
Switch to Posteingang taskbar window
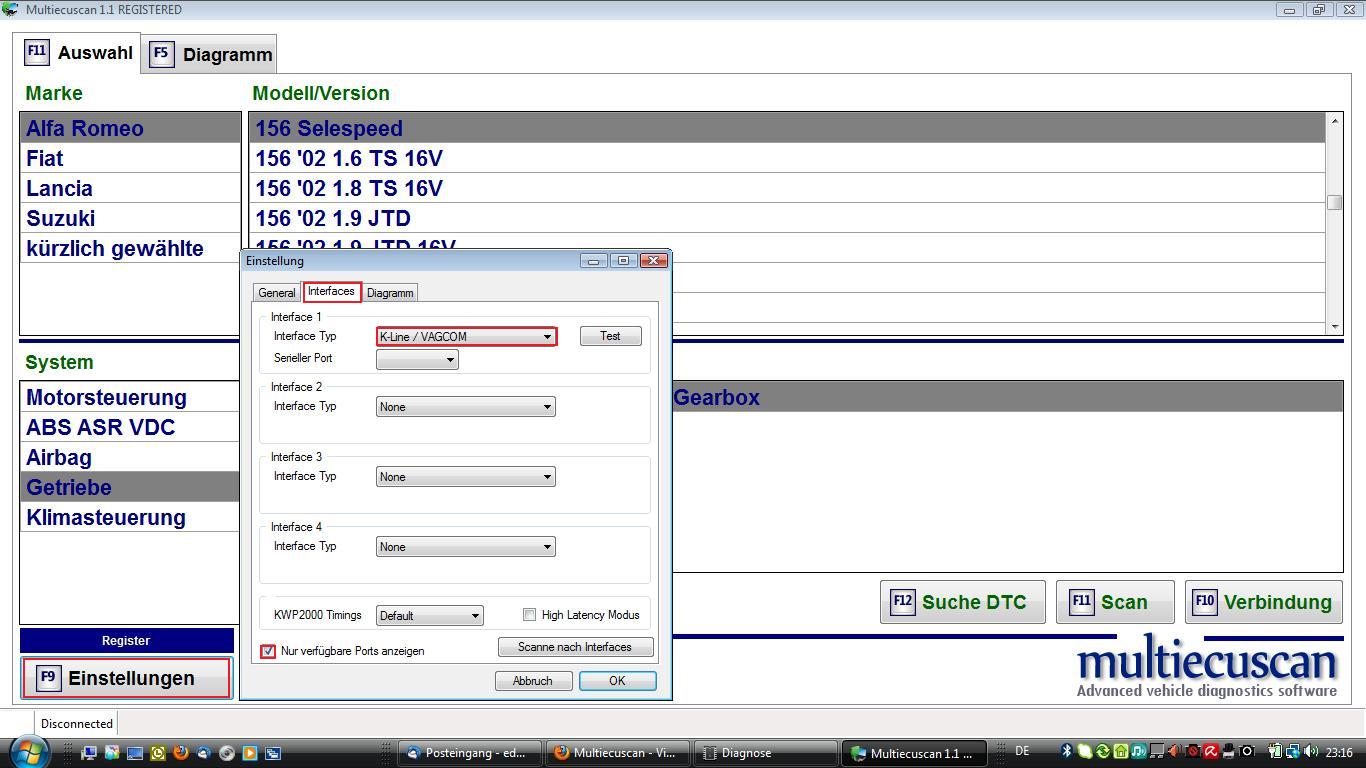pos(470,753)
